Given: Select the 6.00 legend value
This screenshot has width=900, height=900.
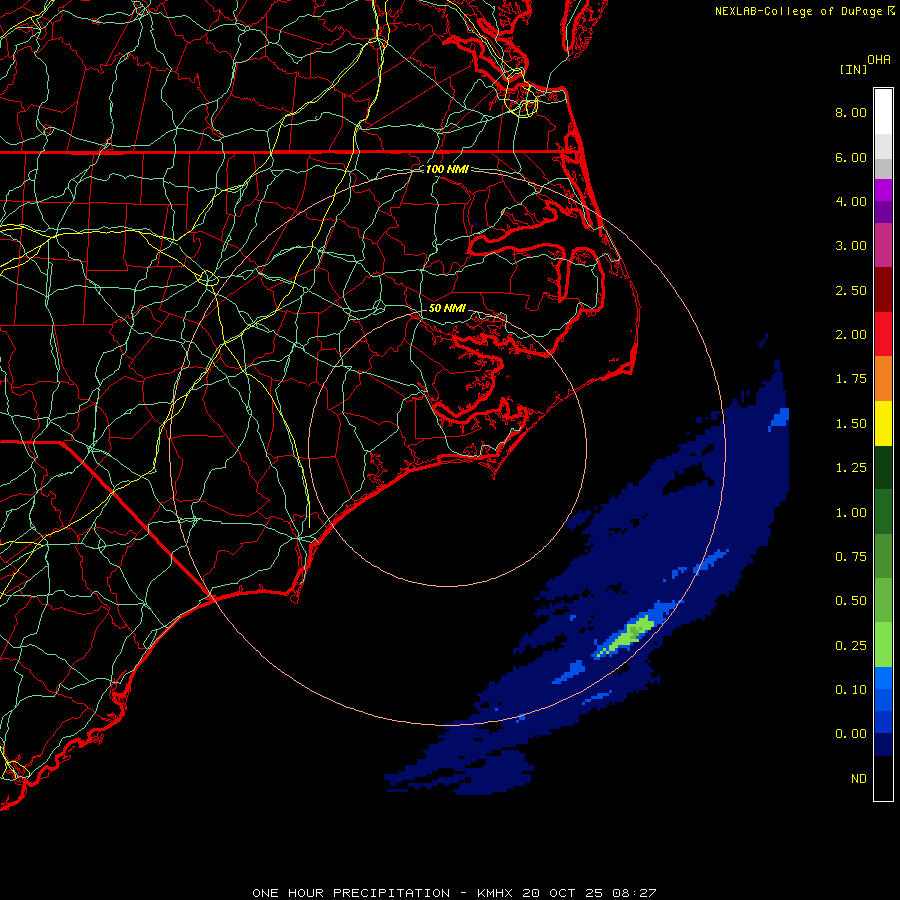Looking at the screenshot, I should click(851, 157).
